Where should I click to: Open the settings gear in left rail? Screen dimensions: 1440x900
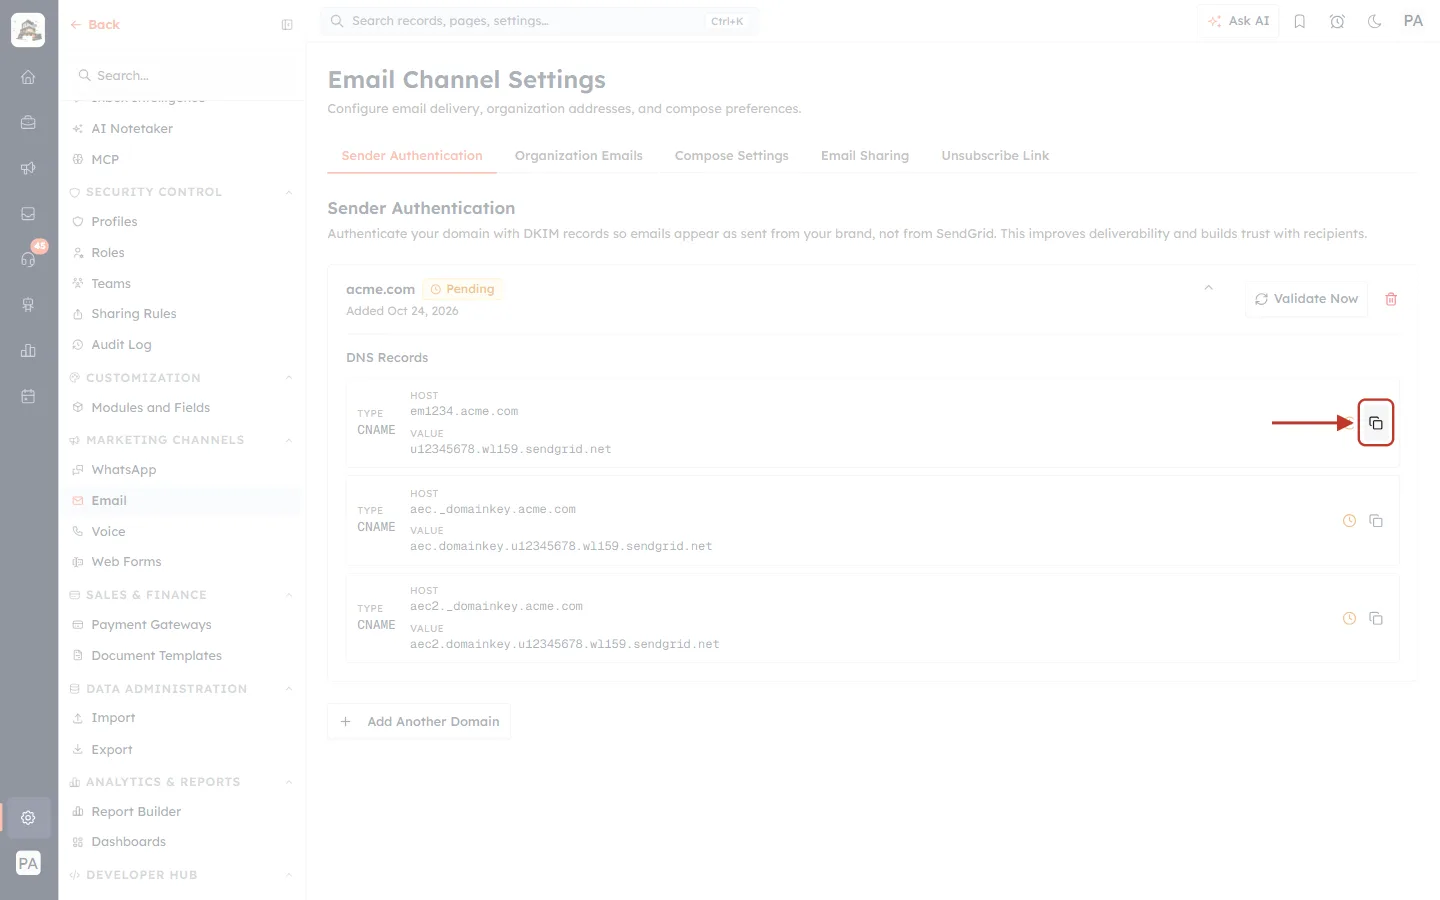(x=28, y=818)
